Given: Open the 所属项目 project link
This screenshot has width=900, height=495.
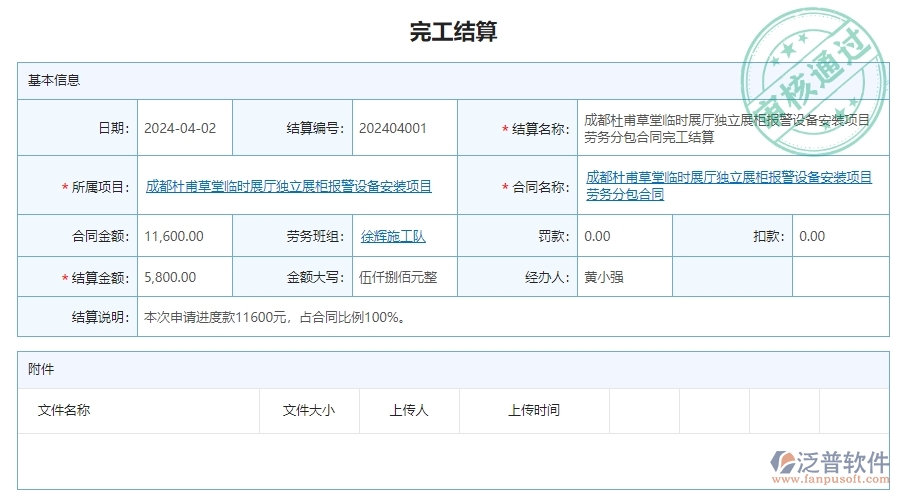Looking at the screenshot, I should (x=289, y=186).
